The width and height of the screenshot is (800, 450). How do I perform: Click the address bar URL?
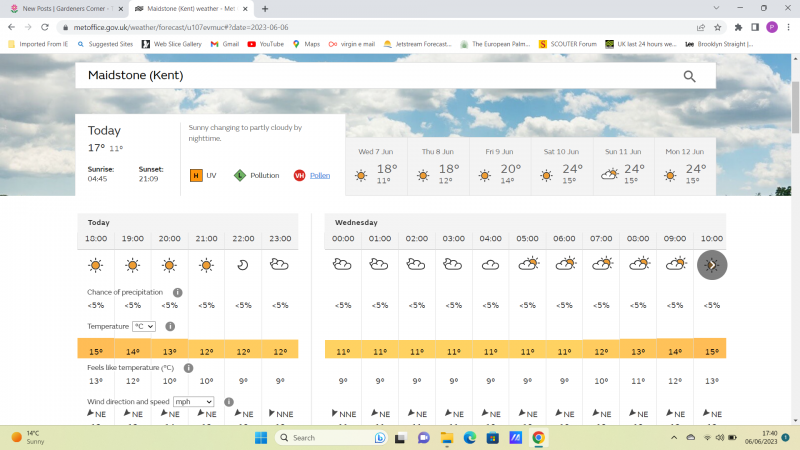point(181,28)
